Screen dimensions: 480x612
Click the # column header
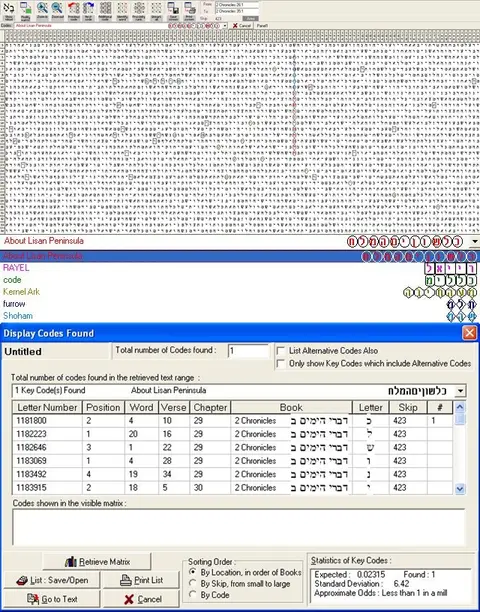(440, 407)
